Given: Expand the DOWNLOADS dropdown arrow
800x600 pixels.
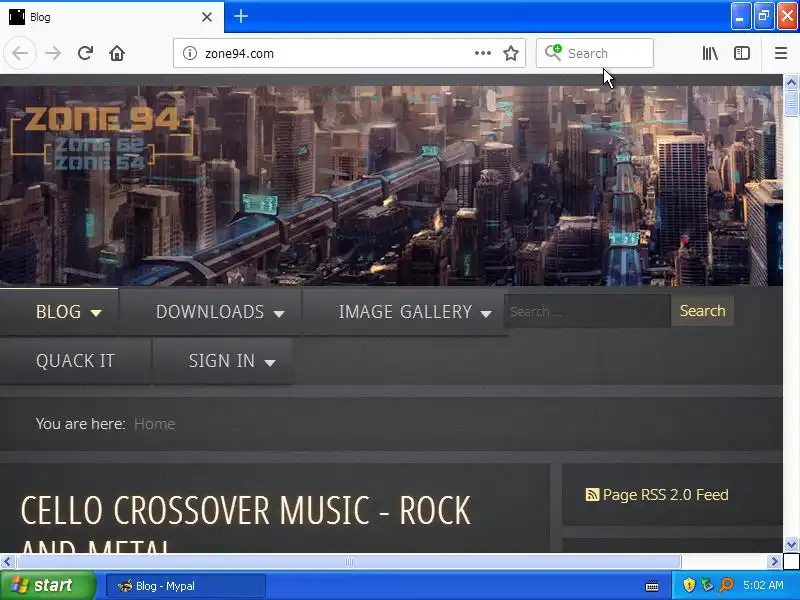Looking at the screenshot, I should click(x=279, y=314).
